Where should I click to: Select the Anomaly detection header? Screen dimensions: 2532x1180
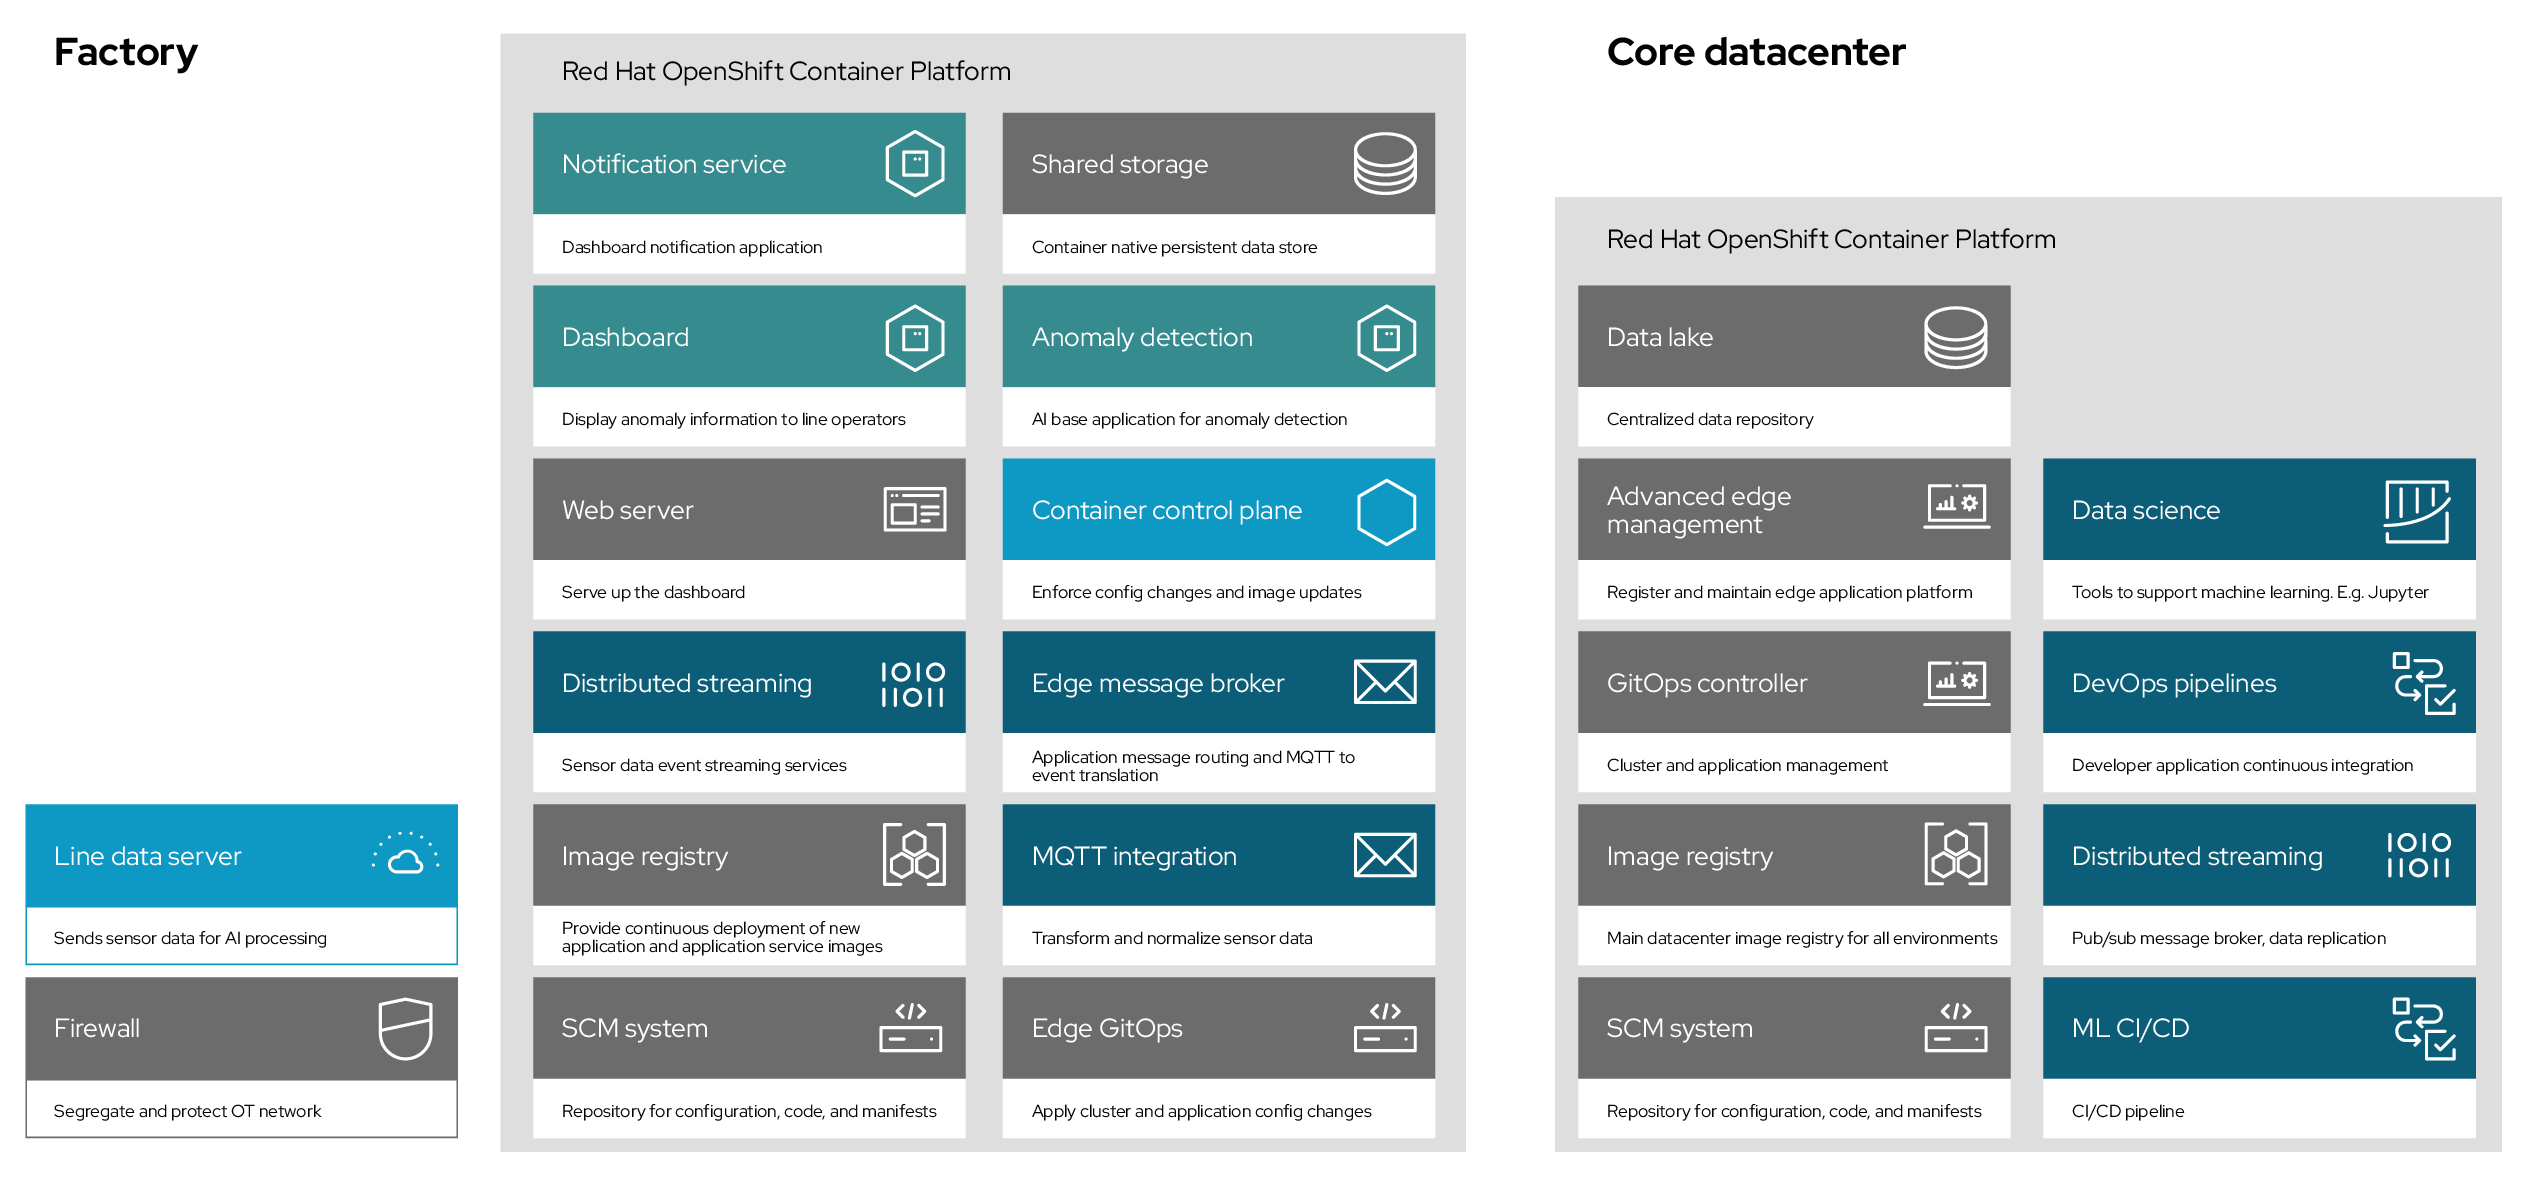1142,337
